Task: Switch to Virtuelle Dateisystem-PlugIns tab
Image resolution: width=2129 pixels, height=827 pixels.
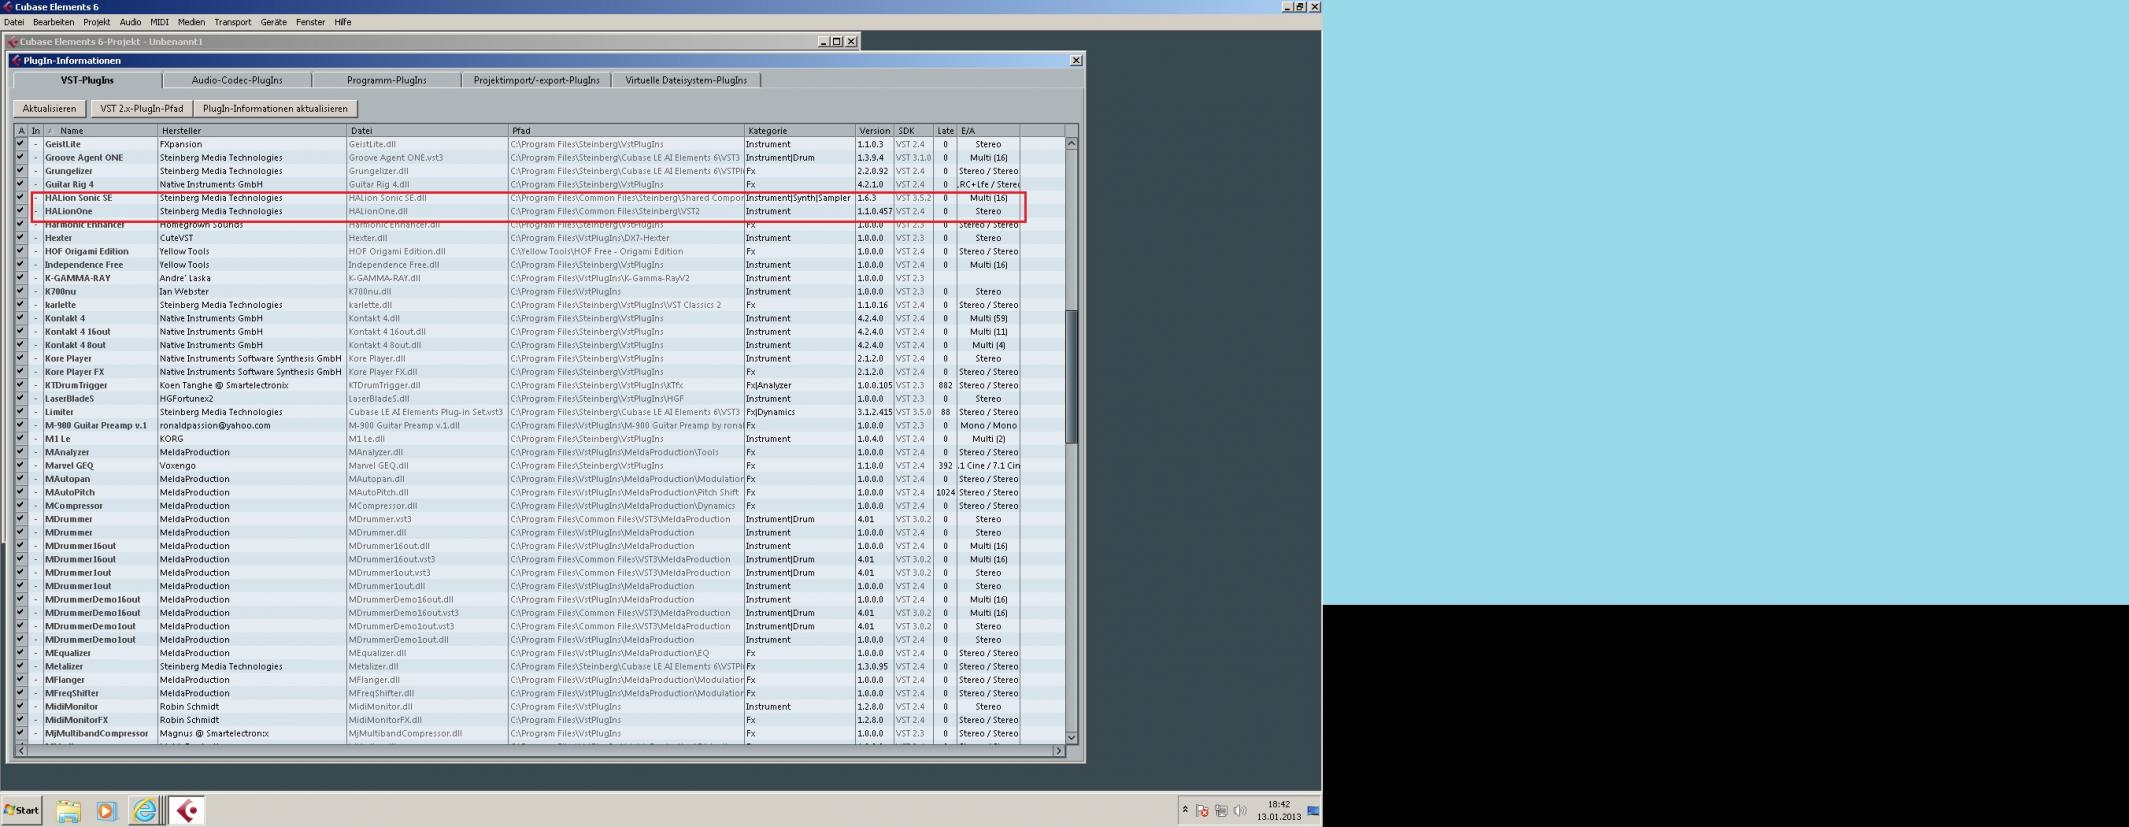Action: [x=686, y=80]
